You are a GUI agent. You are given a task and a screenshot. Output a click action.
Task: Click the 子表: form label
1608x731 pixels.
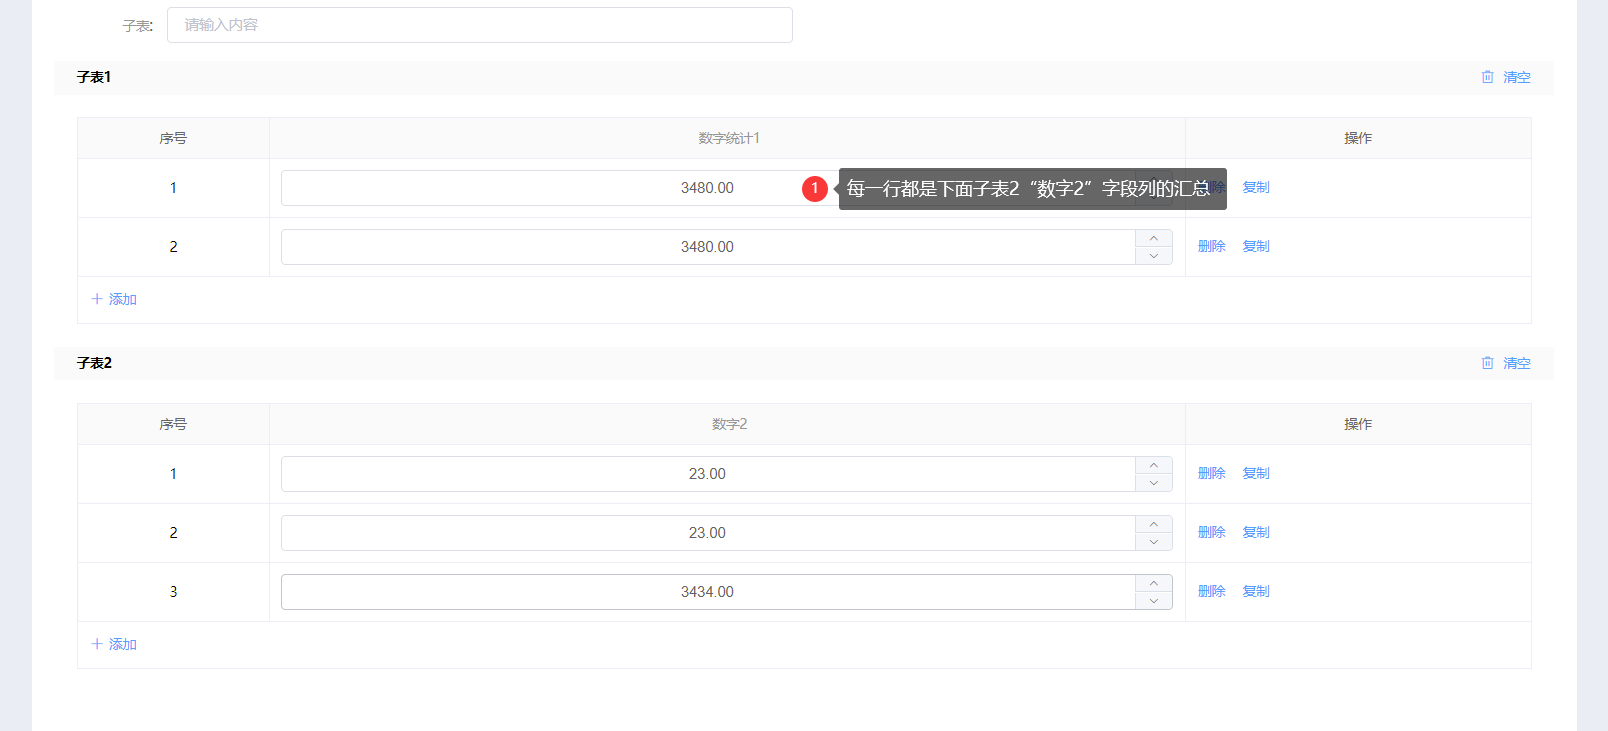[x=138, y=26]
